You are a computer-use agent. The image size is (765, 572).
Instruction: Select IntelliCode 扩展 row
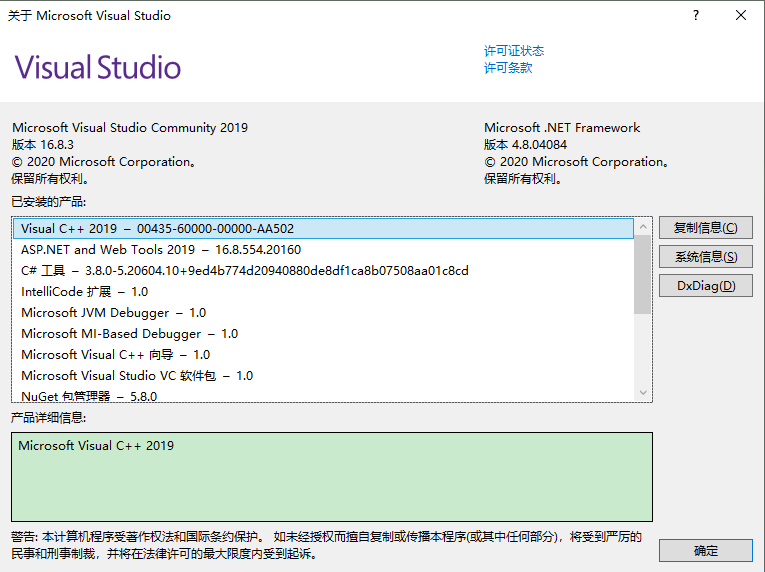point(323,291)
